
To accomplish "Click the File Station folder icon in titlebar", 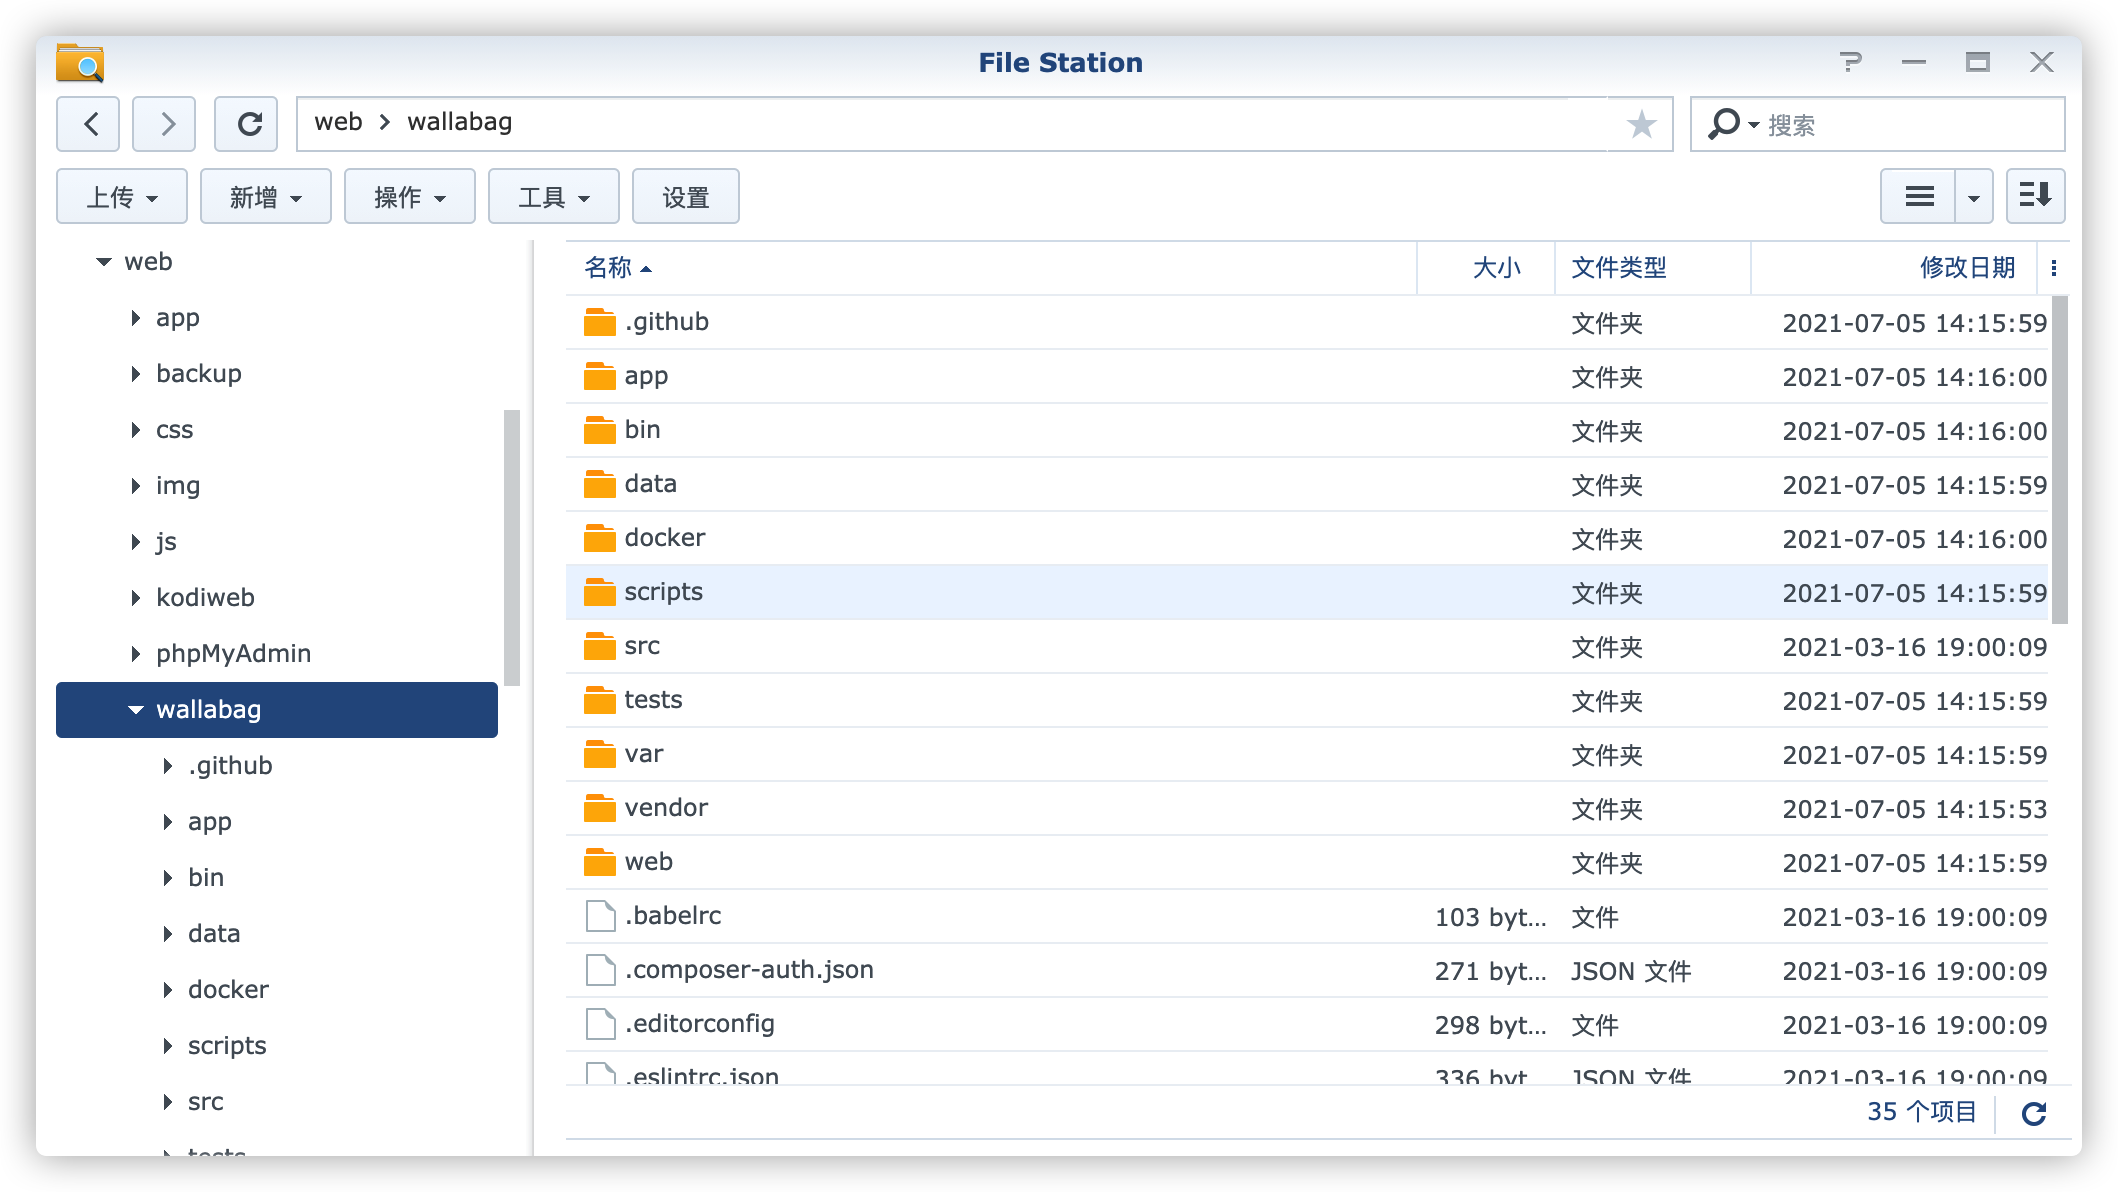I will (81, 62).
